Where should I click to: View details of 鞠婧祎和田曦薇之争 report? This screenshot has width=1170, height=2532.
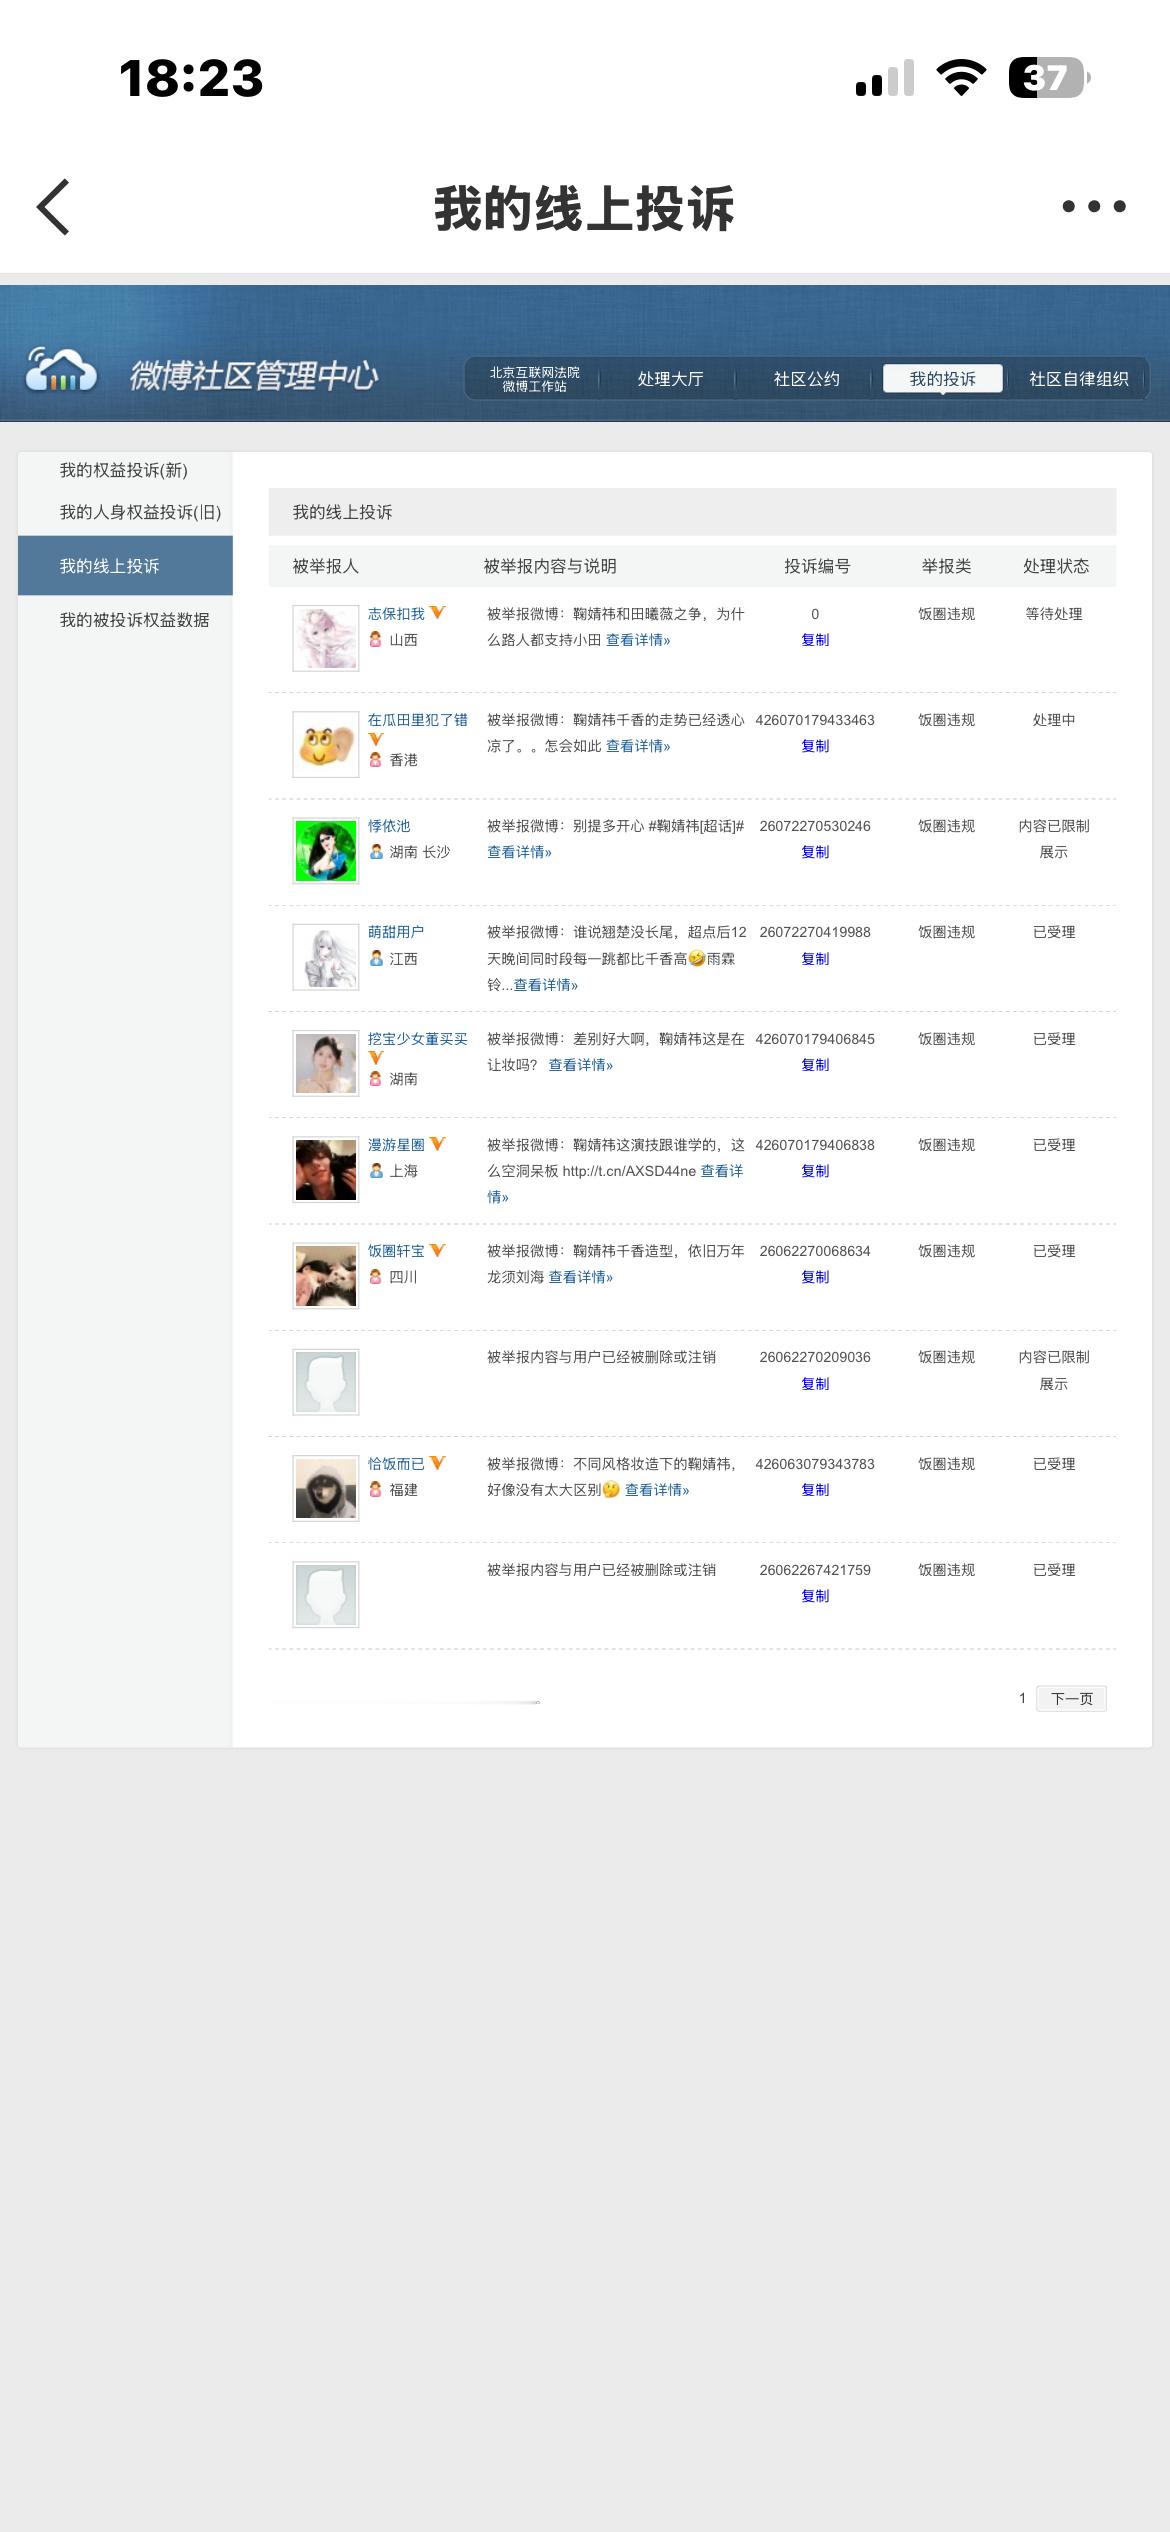click(638, 640)
